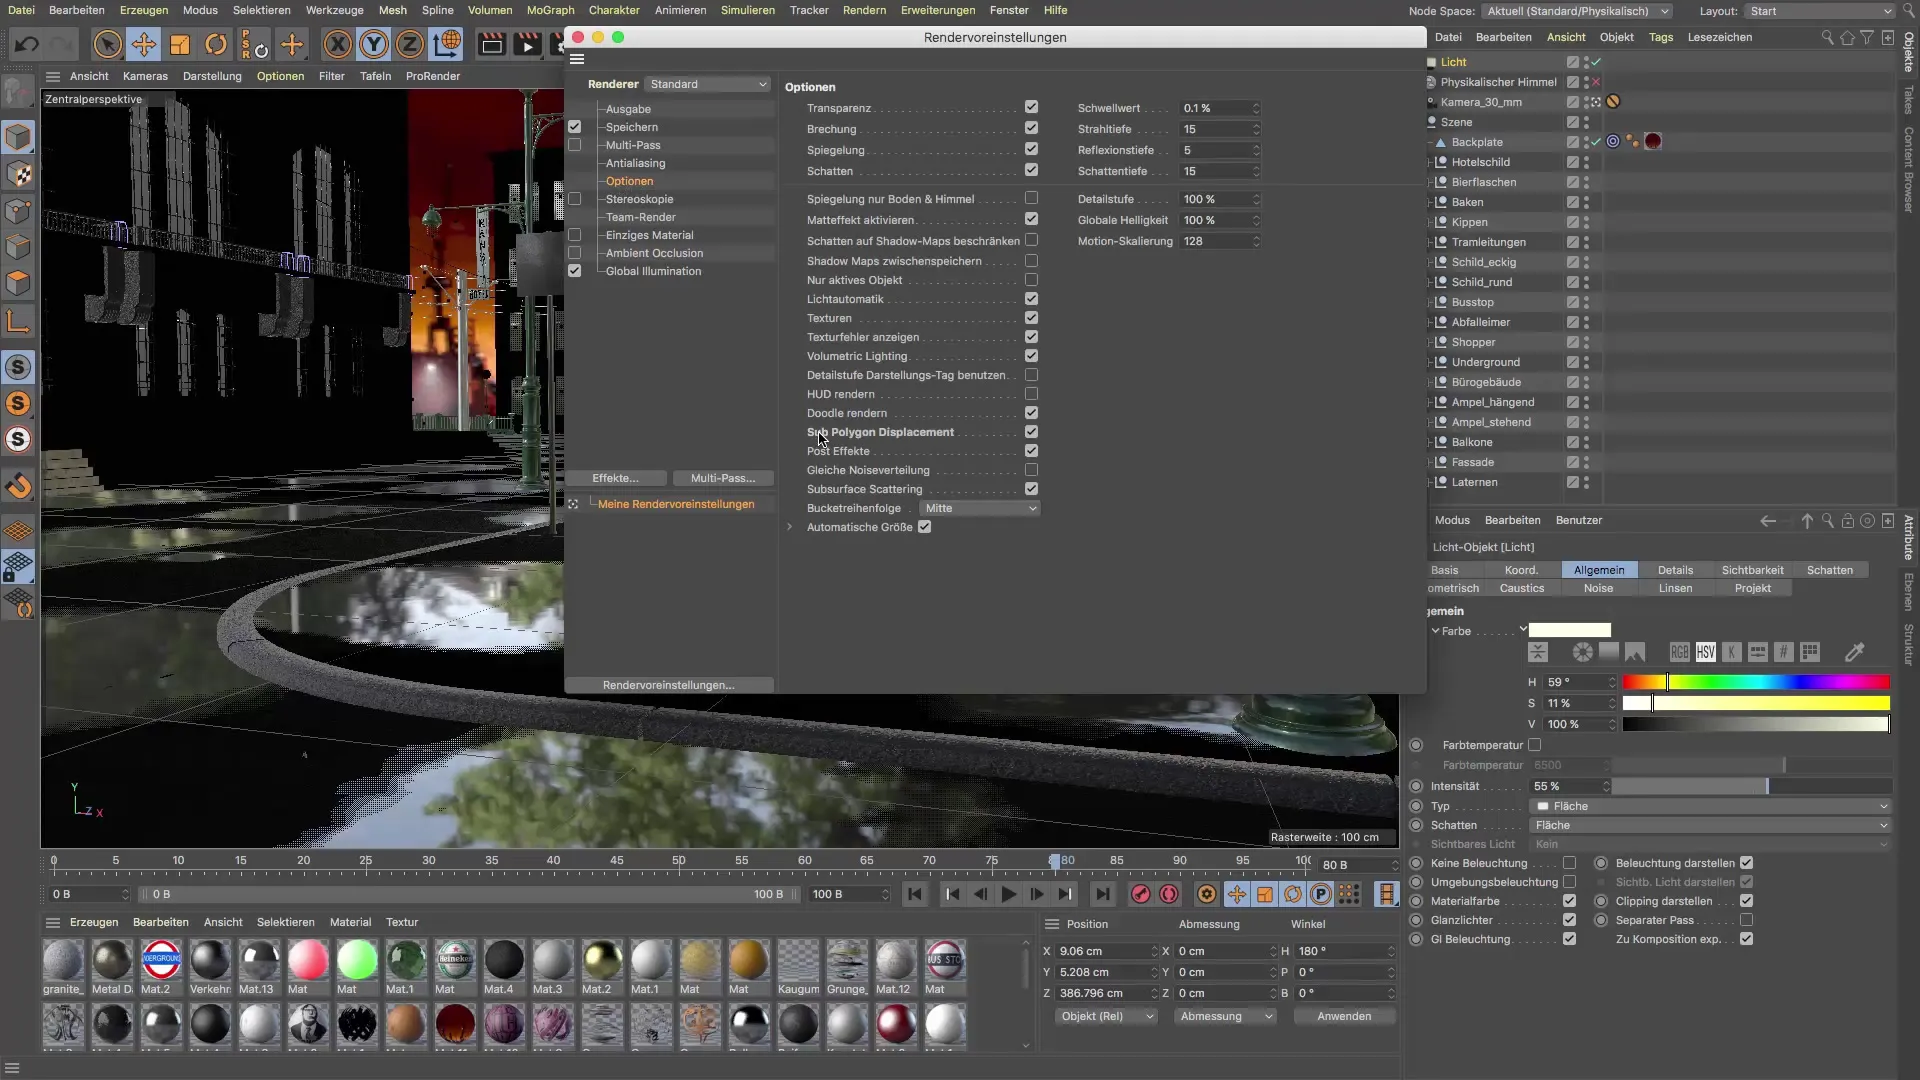Image resolution: width=1920 pixels, height=1080 pixels.
Task: Open the Node Space dropdown
Action: pos(1577,11)
